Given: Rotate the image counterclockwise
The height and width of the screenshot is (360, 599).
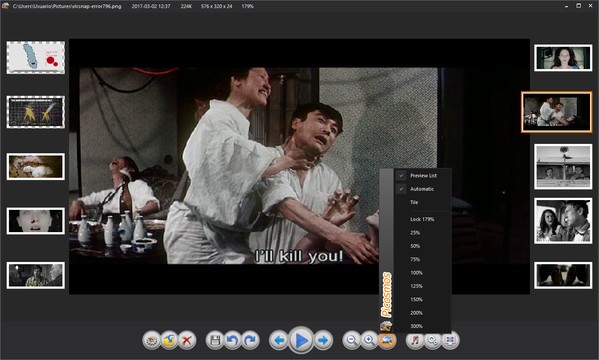Looking at the screenshot, I should coord(233,340).
